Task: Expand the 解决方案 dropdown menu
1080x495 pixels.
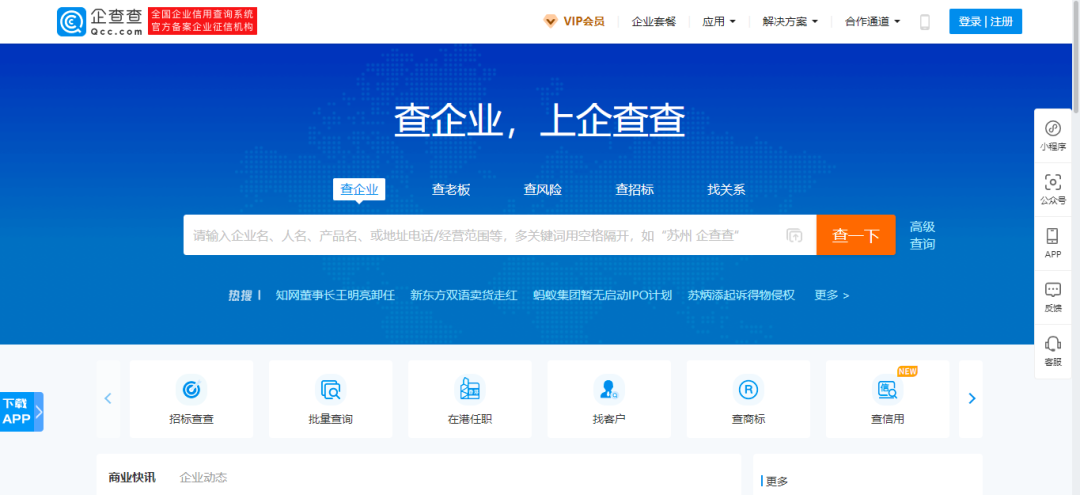Action: 790,21
